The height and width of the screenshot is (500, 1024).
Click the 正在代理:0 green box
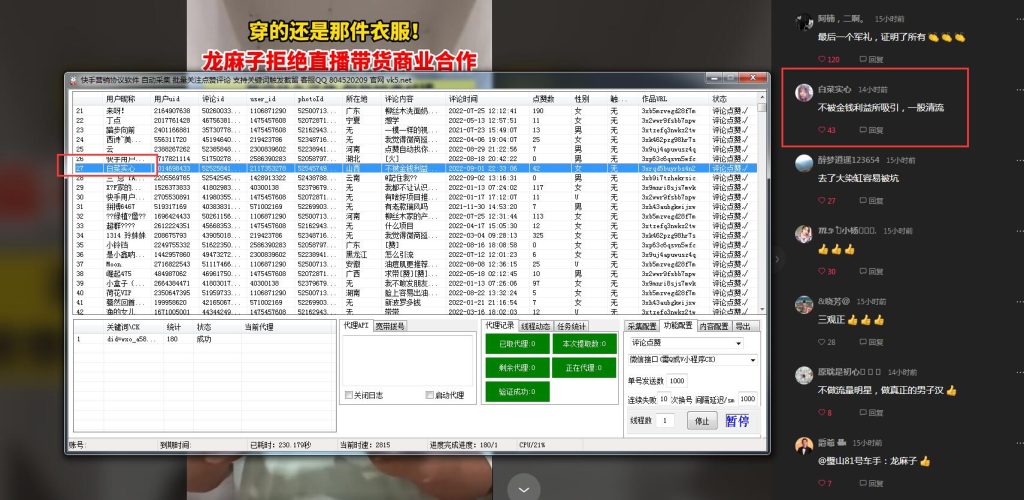click(584, 367)
